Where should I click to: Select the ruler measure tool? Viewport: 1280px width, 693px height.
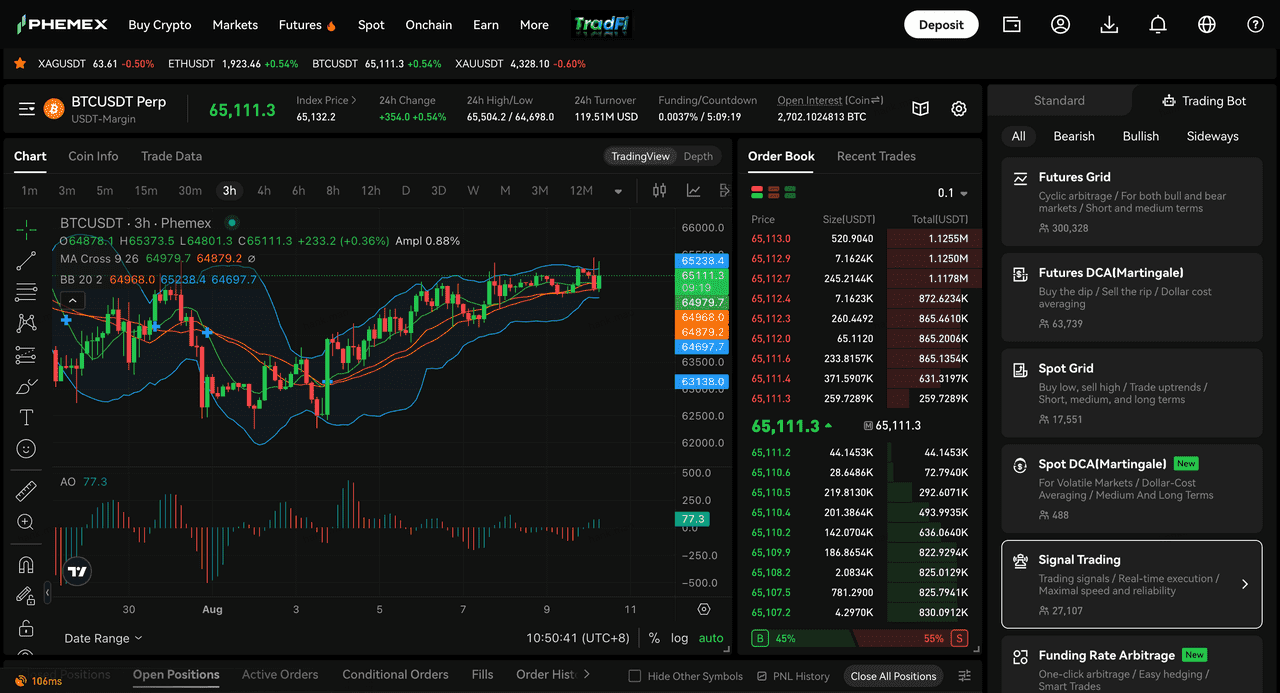(x=26, y=490)
